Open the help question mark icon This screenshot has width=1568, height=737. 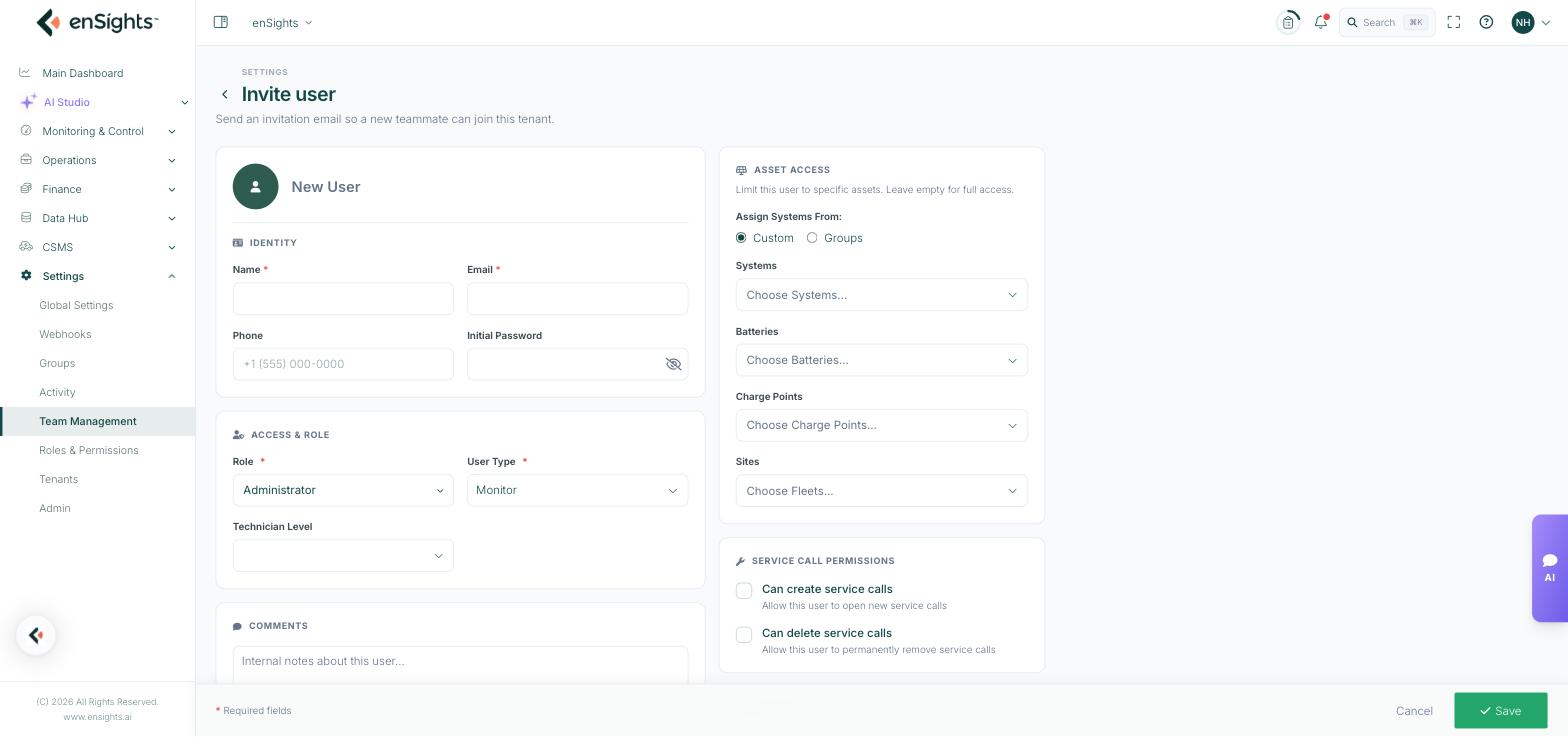[1486, 22]
